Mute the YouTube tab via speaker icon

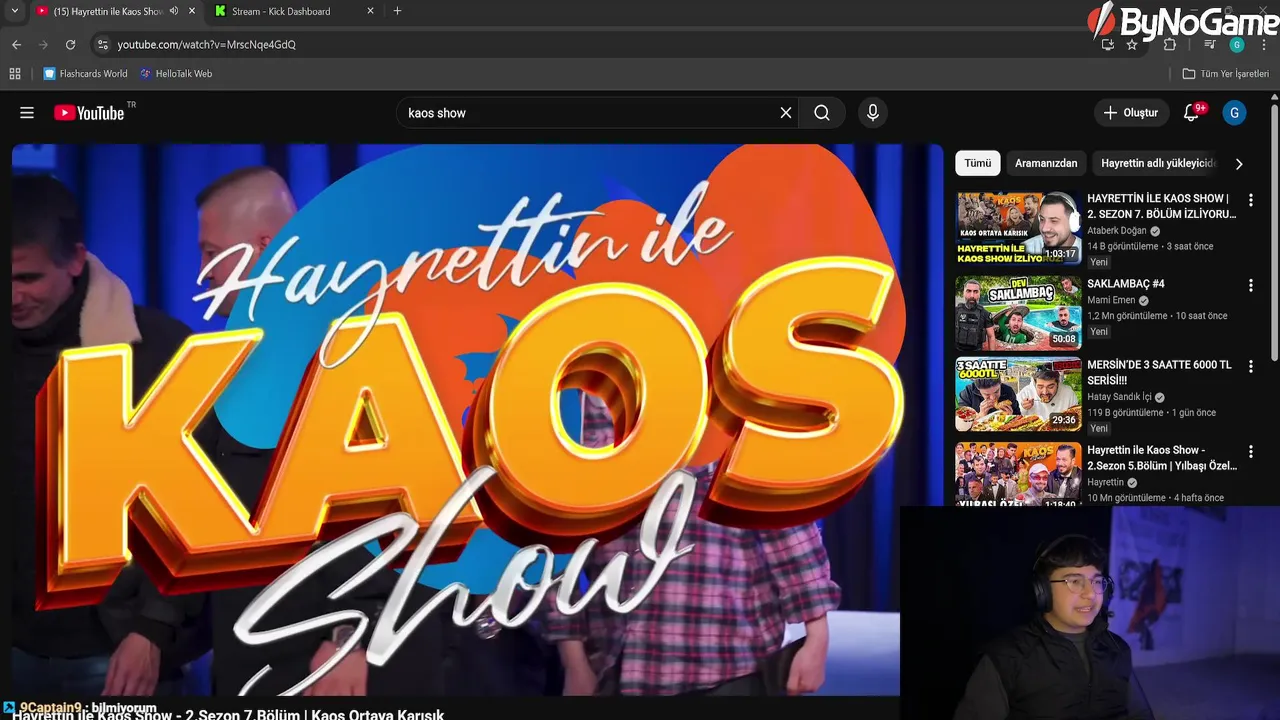(x=174, y=11)
